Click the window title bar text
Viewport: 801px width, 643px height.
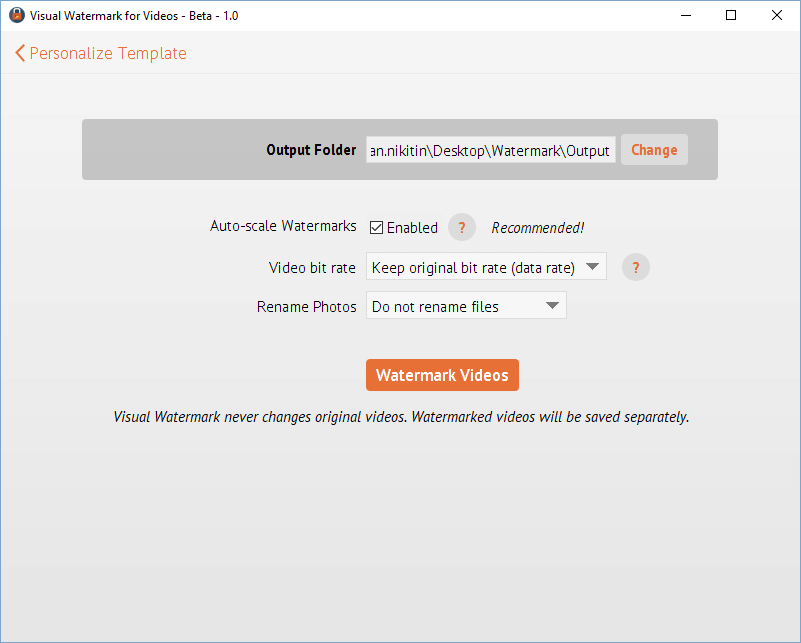(134, 15)
